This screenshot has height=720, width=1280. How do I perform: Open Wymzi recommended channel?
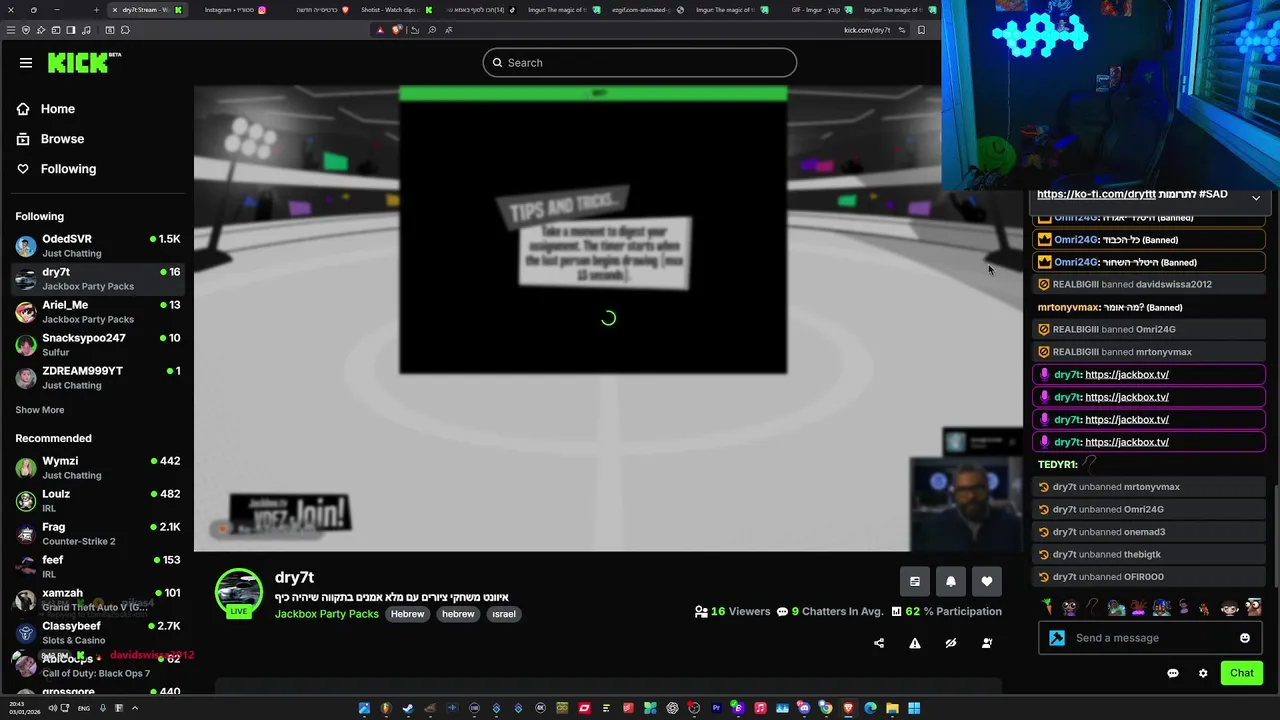[x=97, y=468]
